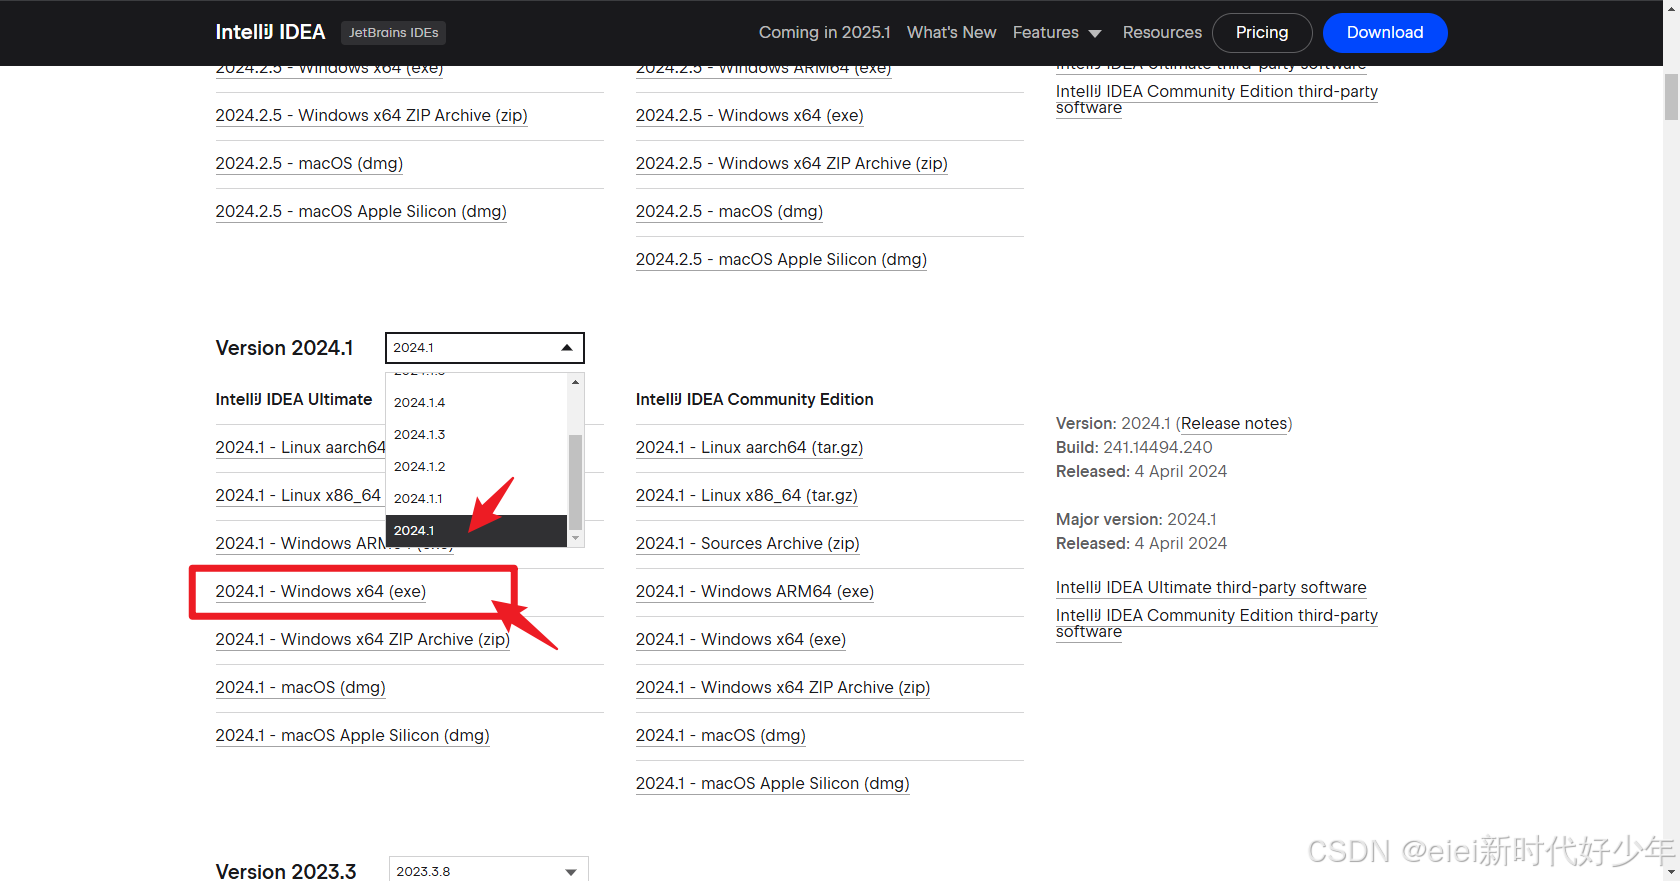Open the IntelliJ IDEA logo link
This screenshot has width=1680, height=881.
click(x=270, y=32)
